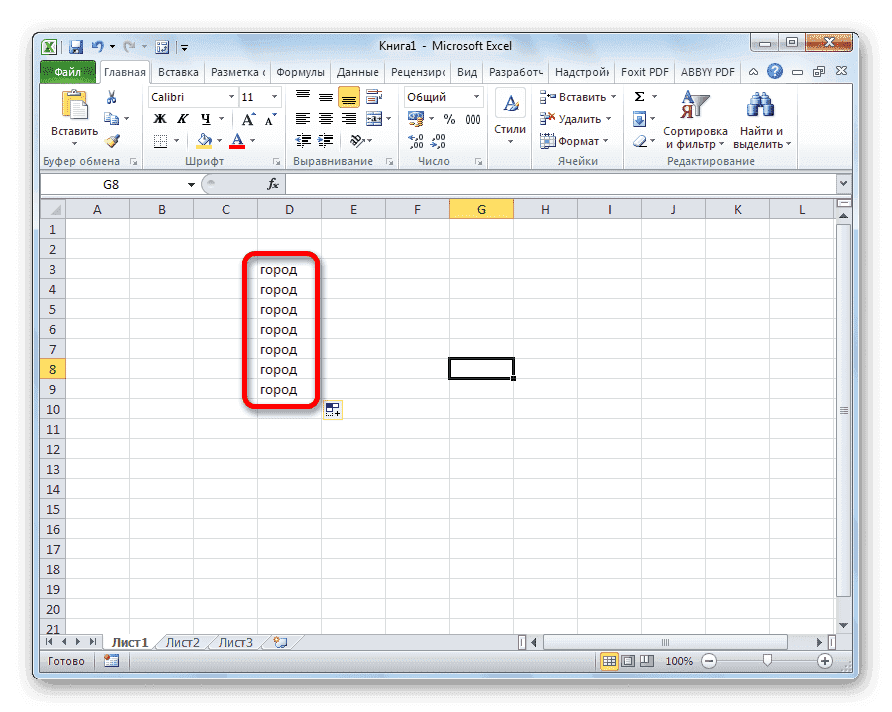Expand the fill color bucket dropdown arrow
The height and width of the screenshot is (712, 892).
point(218,140)
